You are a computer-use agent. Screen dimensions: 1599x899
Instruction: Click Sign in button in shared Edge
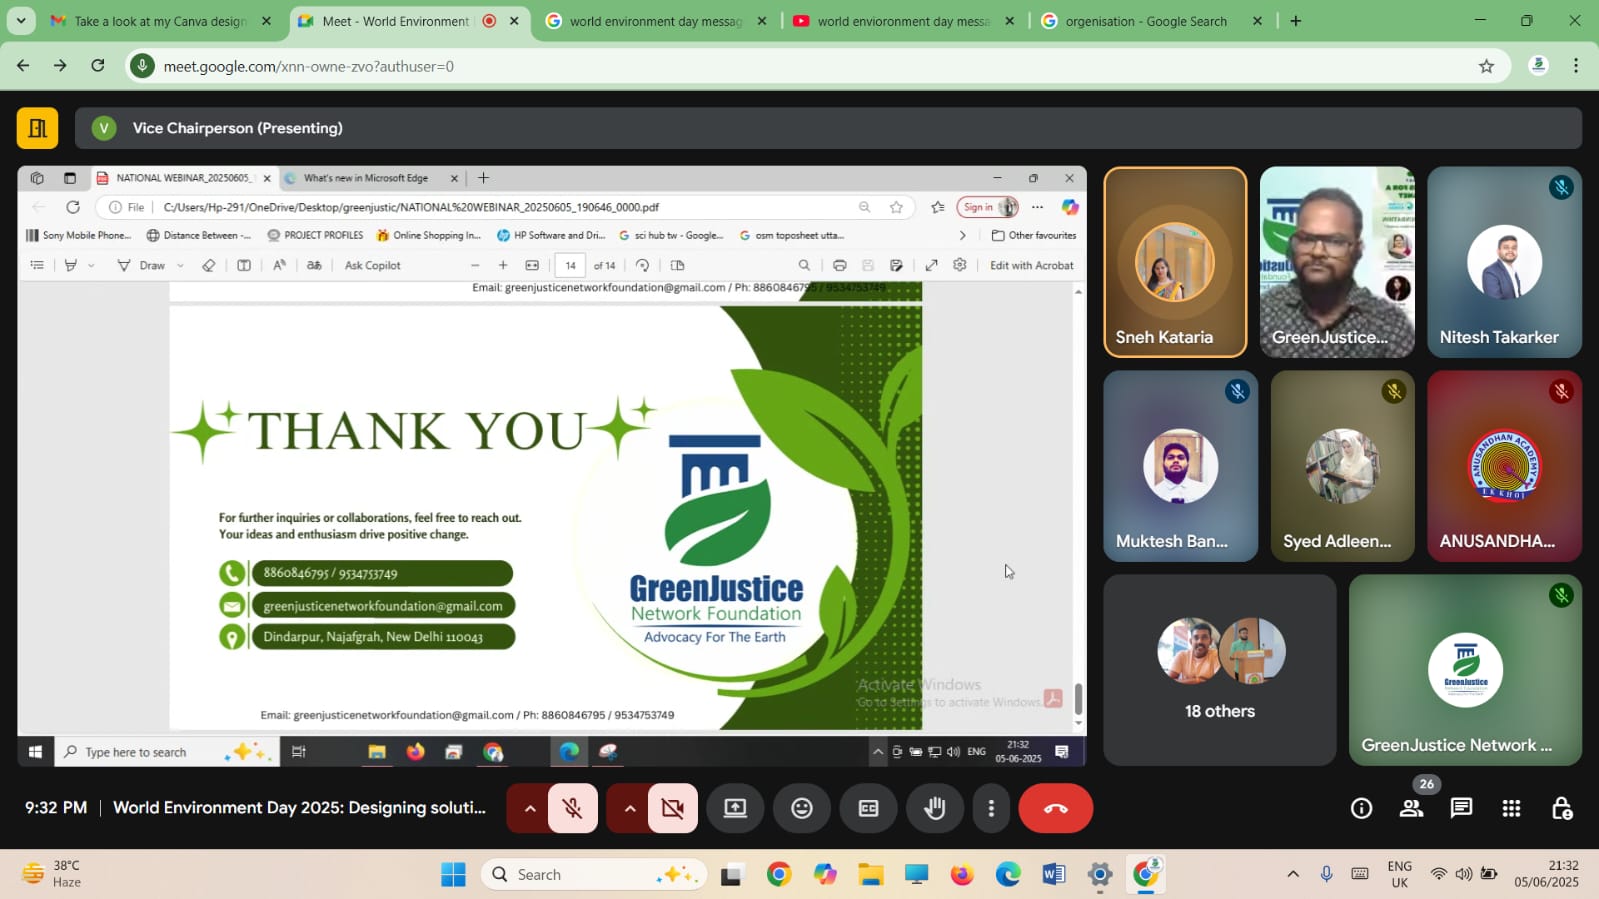tap(987, 207)
